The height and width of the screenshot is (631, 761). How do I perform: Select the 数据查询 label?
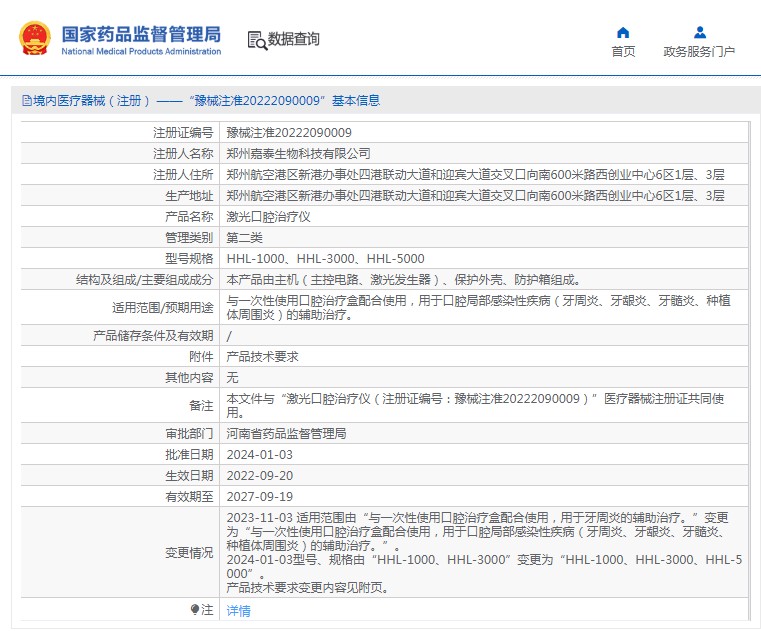(x=294, y=39)
